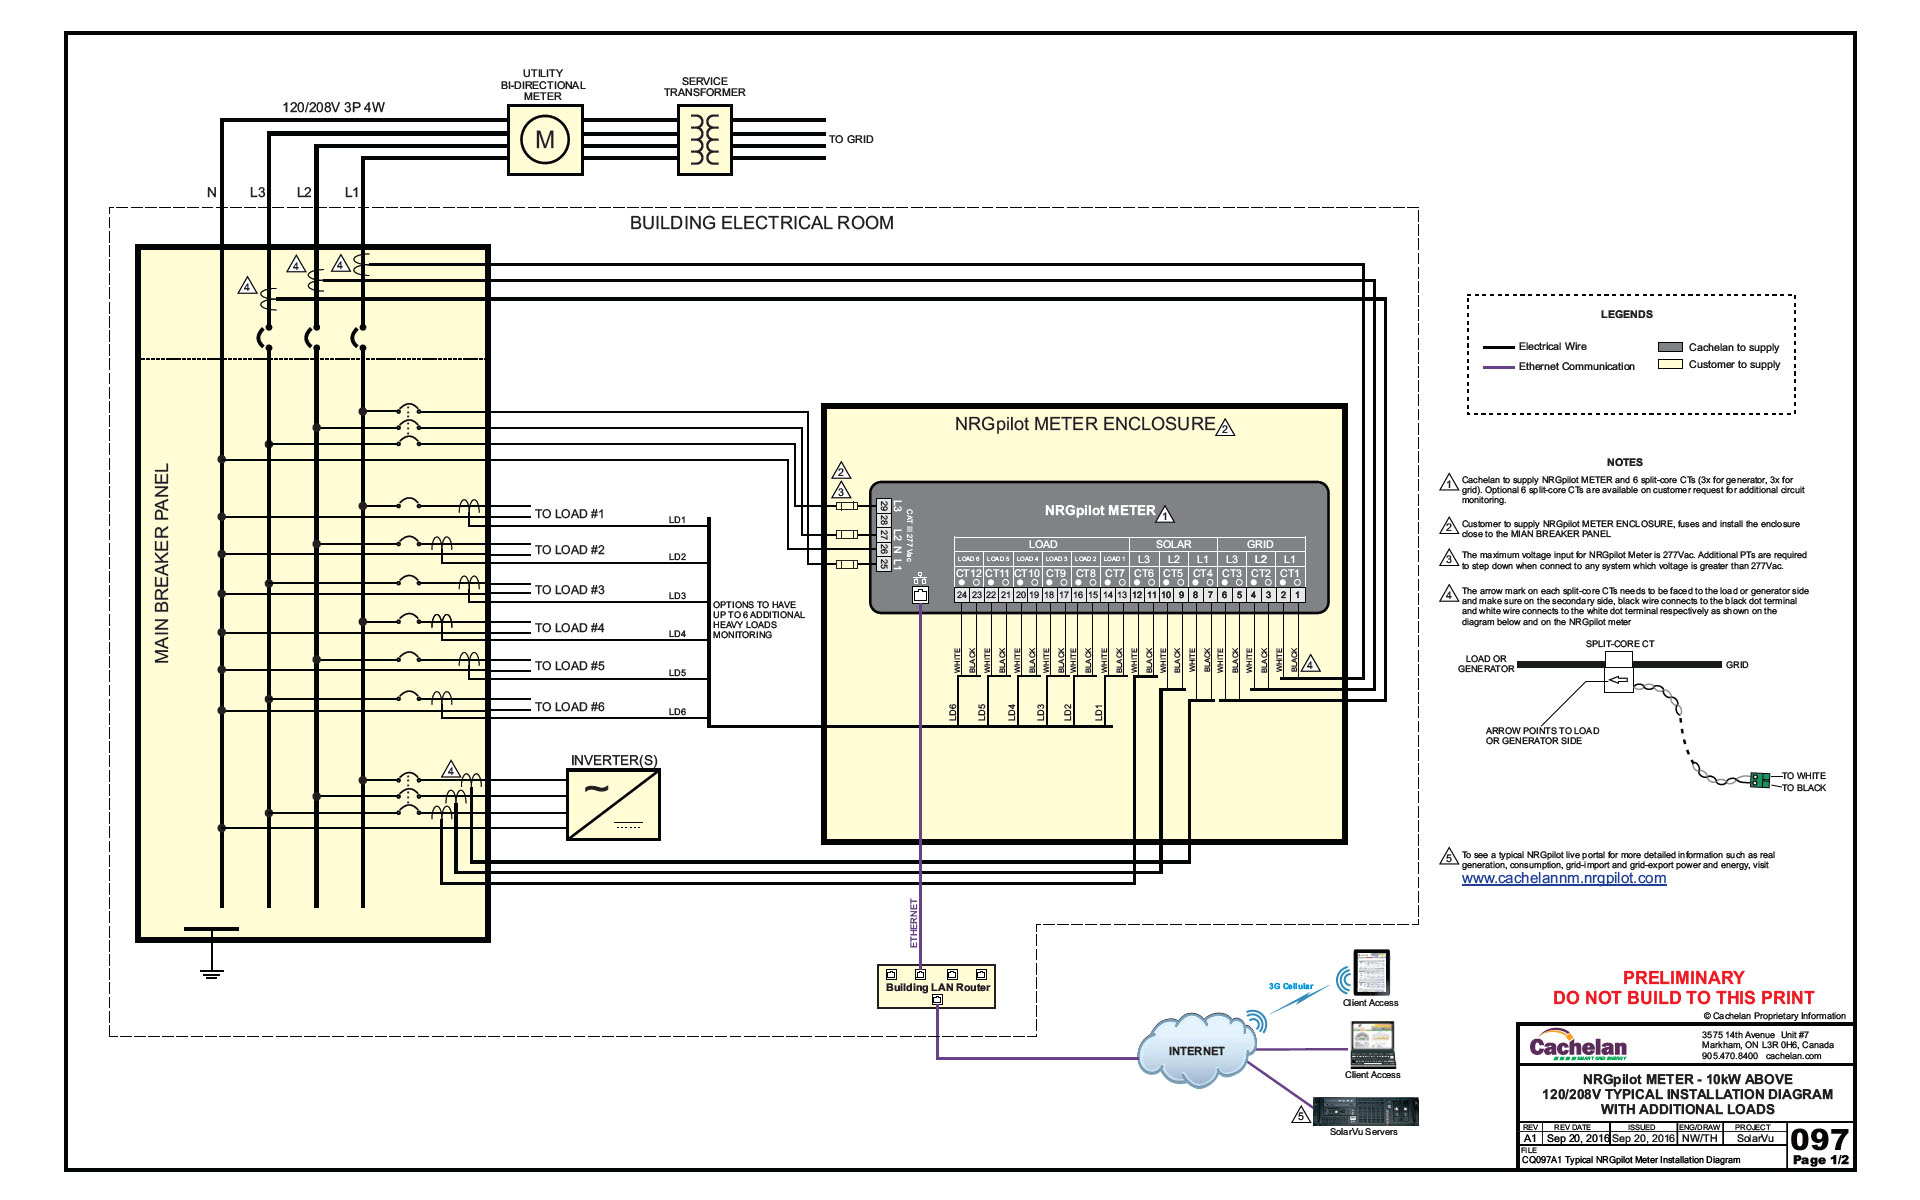The height and width of the screenshot is (1200, 1920).
Task: Click the MAIN BREAKER PANEL vertical label
Action: (x=162, y=563)
